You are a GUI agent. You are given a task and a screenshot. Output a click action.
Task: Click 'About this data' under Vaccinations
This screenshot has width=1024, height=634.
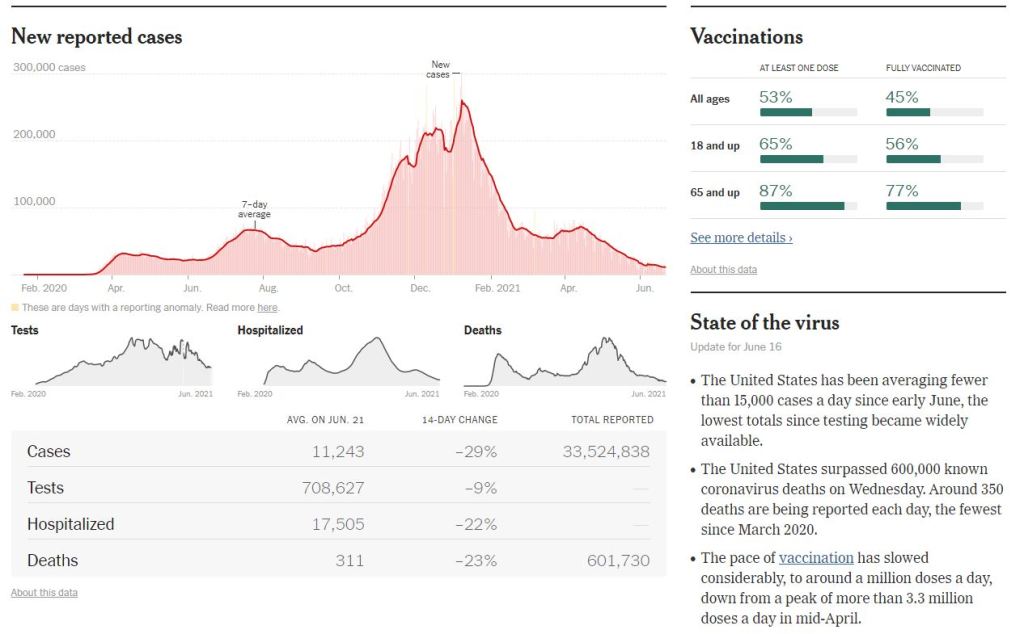723,270
